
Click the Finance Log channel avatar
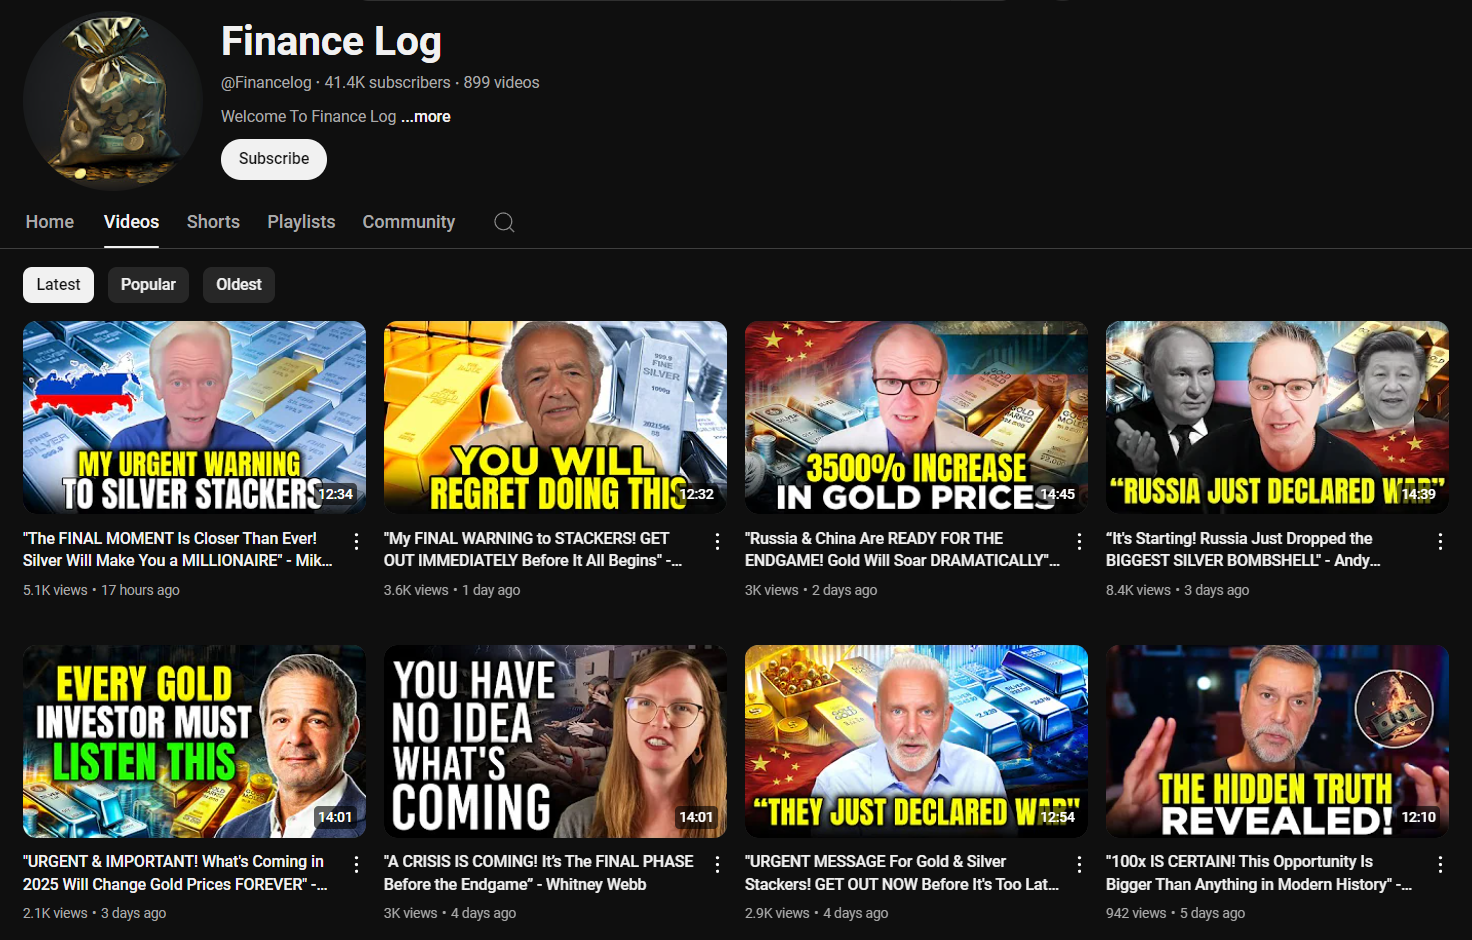tap(112, 101)
